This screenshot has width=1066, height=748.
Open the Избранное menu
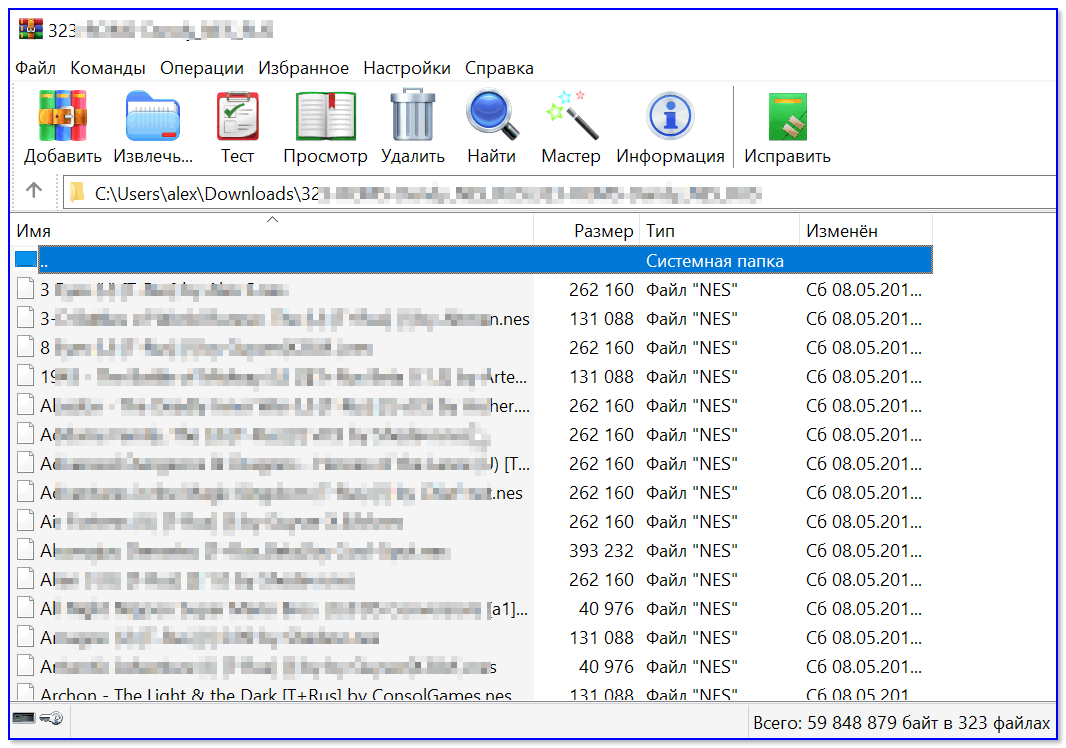[303, 68]
